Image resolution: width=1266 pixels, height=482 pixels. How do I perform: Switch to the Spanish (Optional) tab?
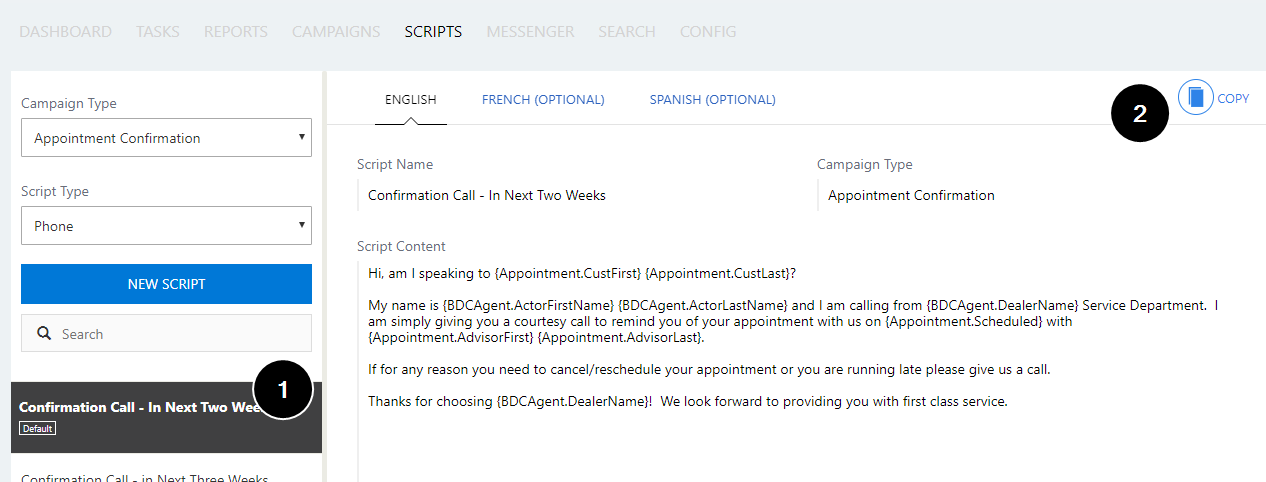[712, 100]
